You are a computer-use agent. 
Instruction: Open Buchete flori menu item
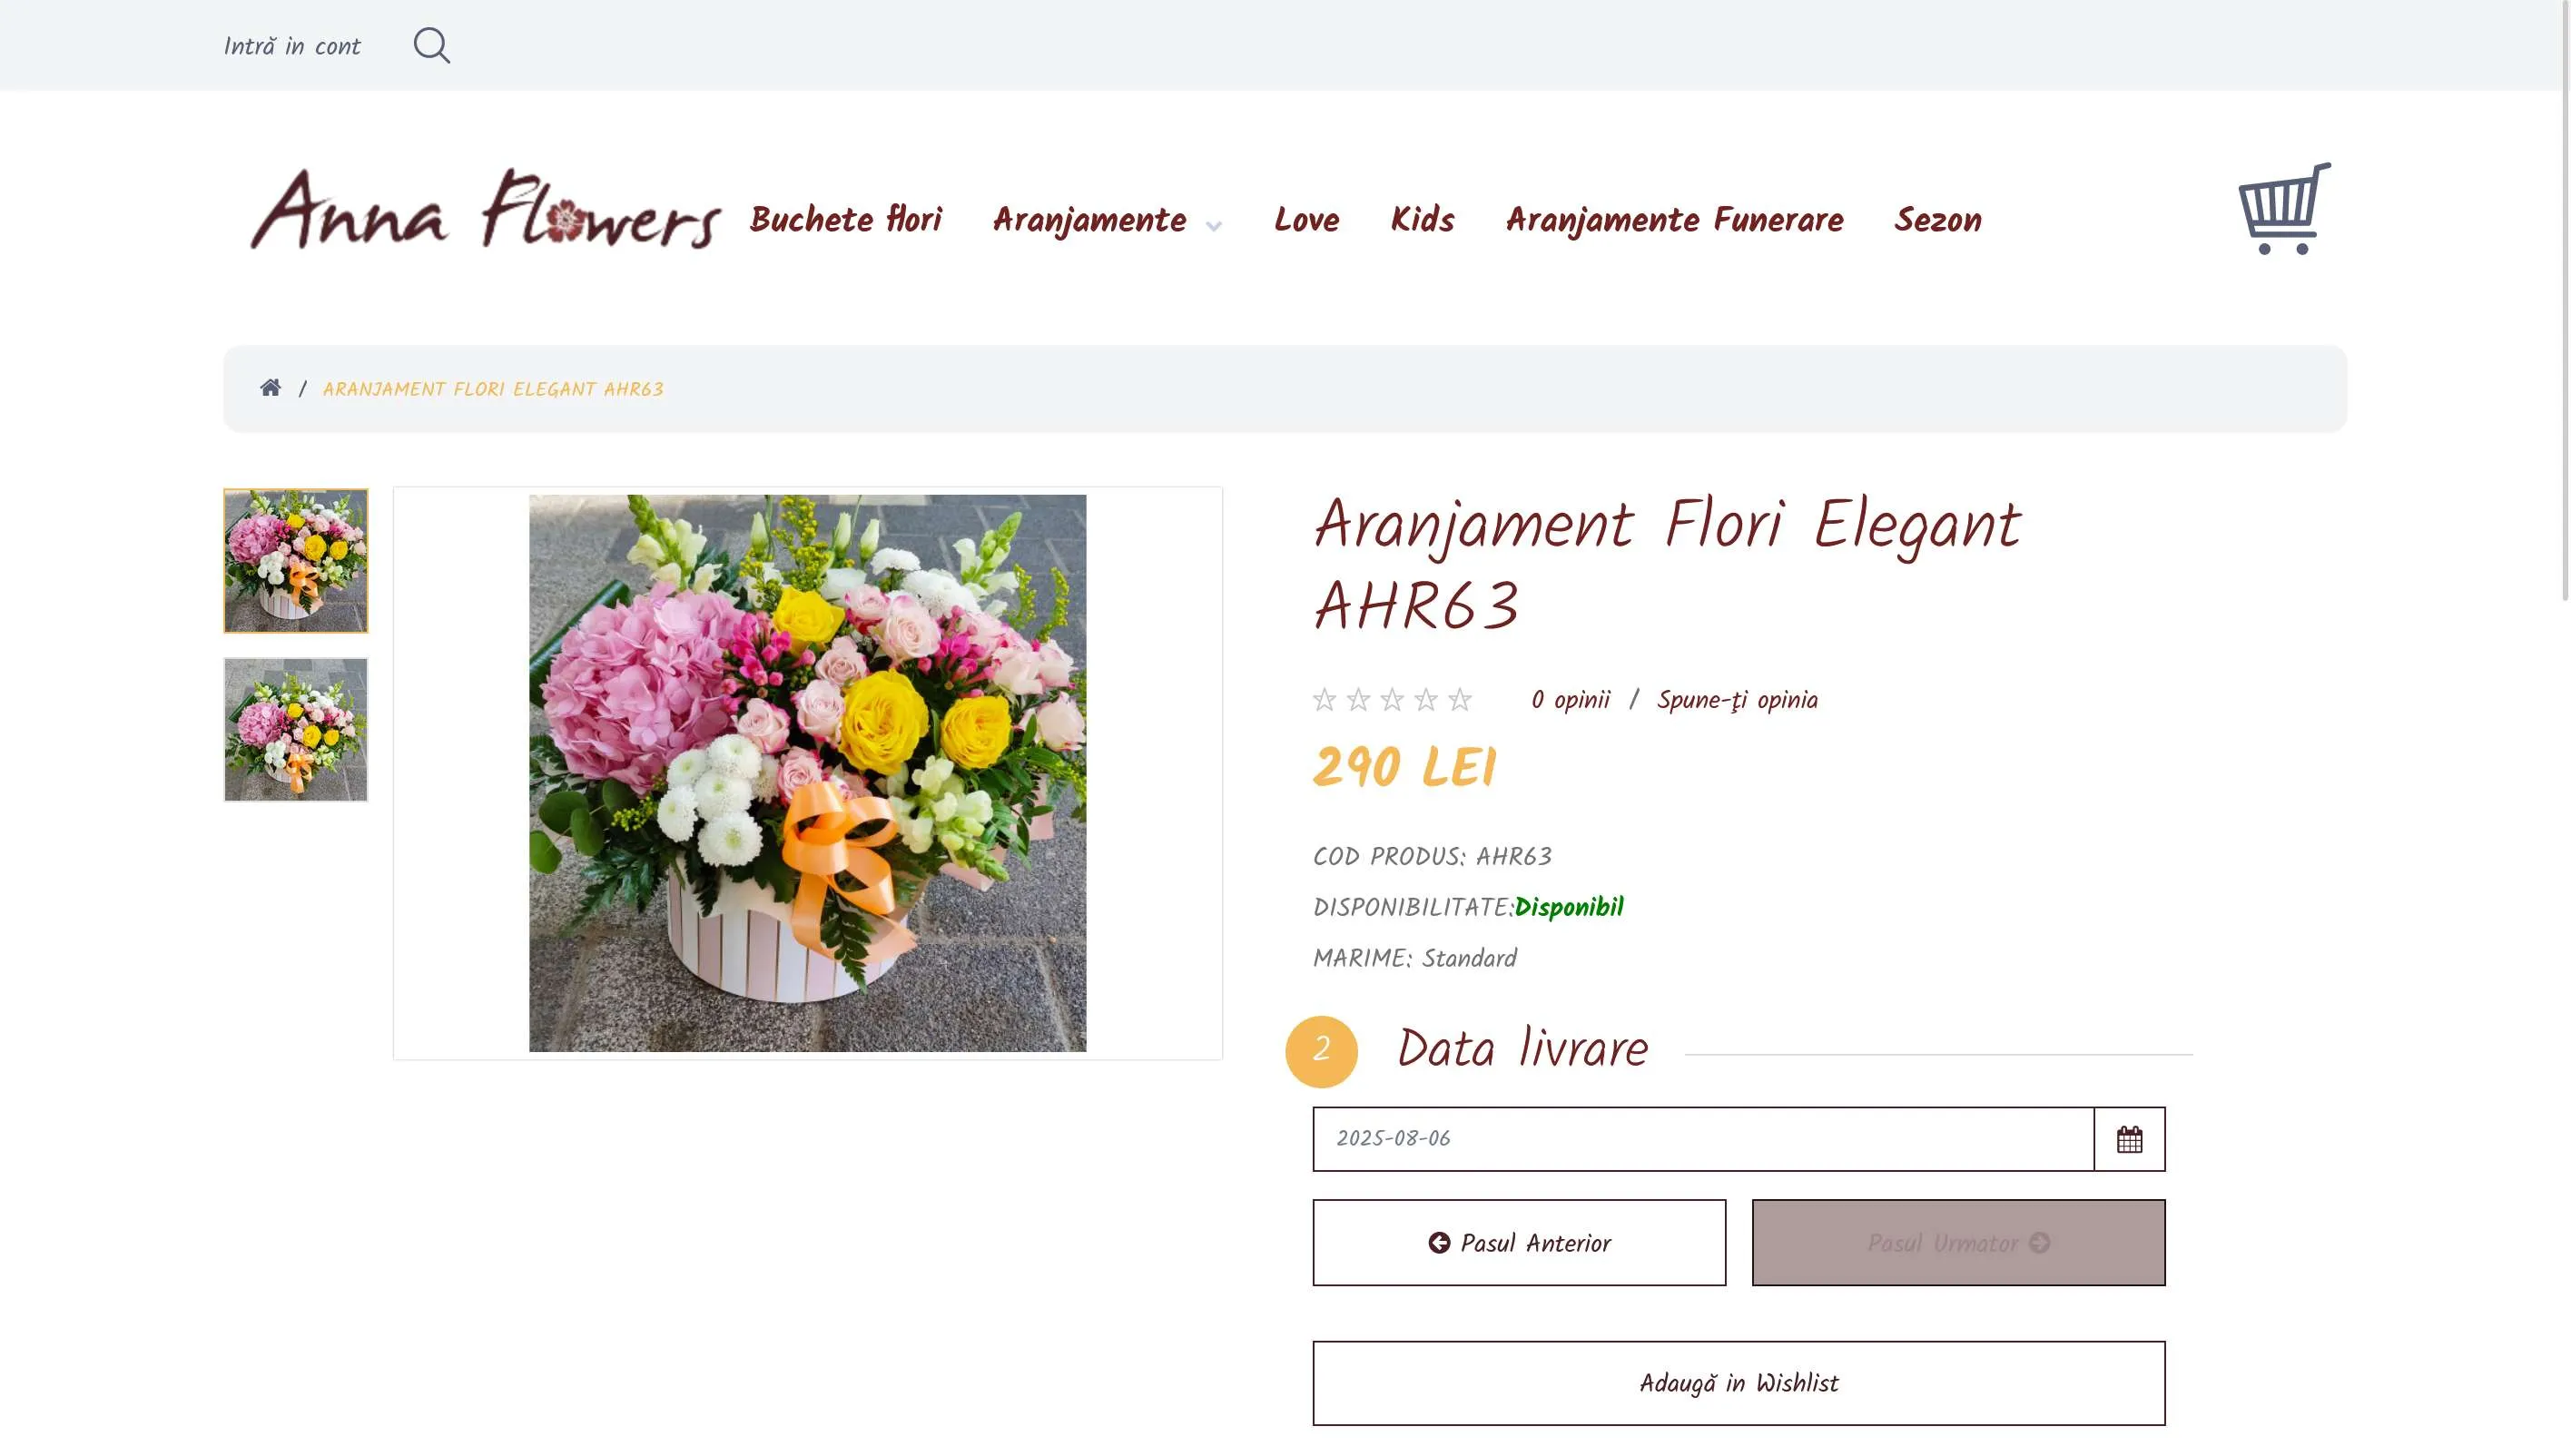846,219
